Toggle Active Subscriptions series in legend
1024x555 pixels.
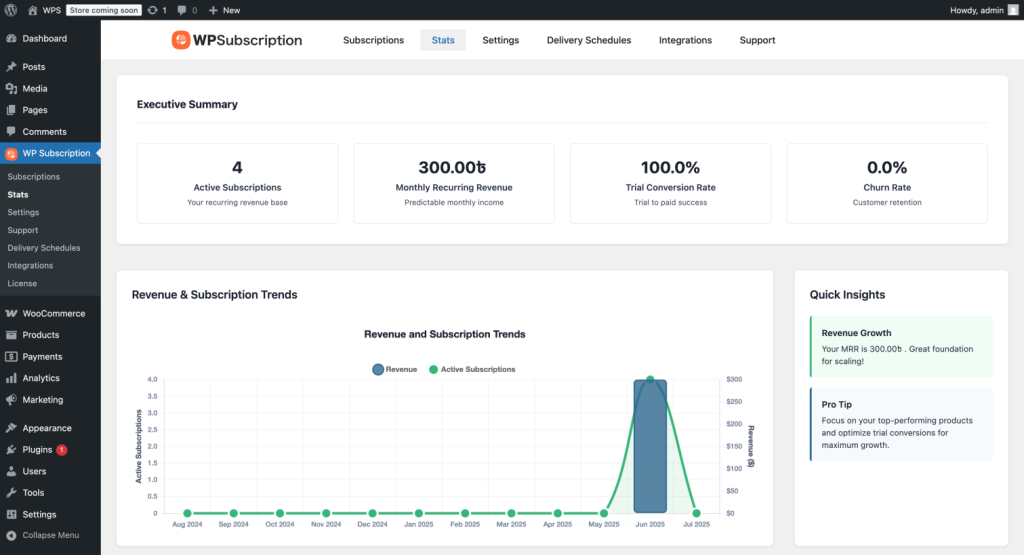(x=472, y=370)
